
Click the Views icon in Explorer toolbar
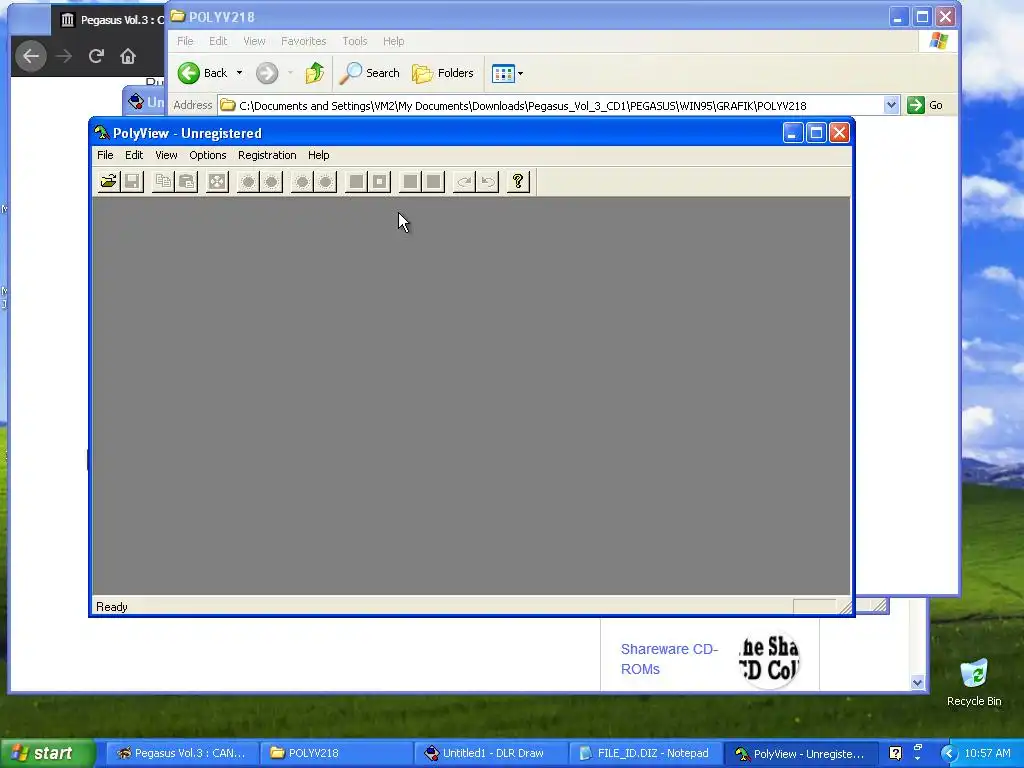[x=503, y=73]
